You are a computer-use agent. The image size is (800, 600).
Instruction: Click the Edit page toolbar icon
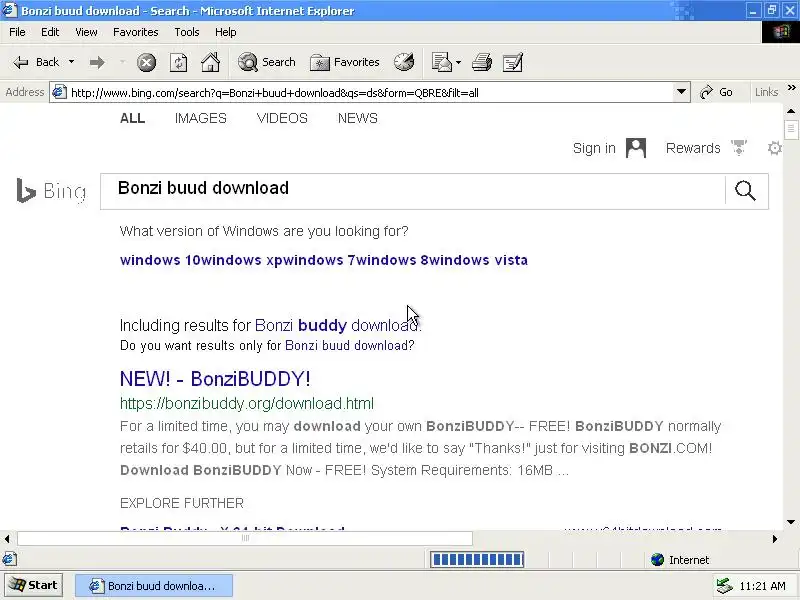pyautogui.click(x=513, y=62)
